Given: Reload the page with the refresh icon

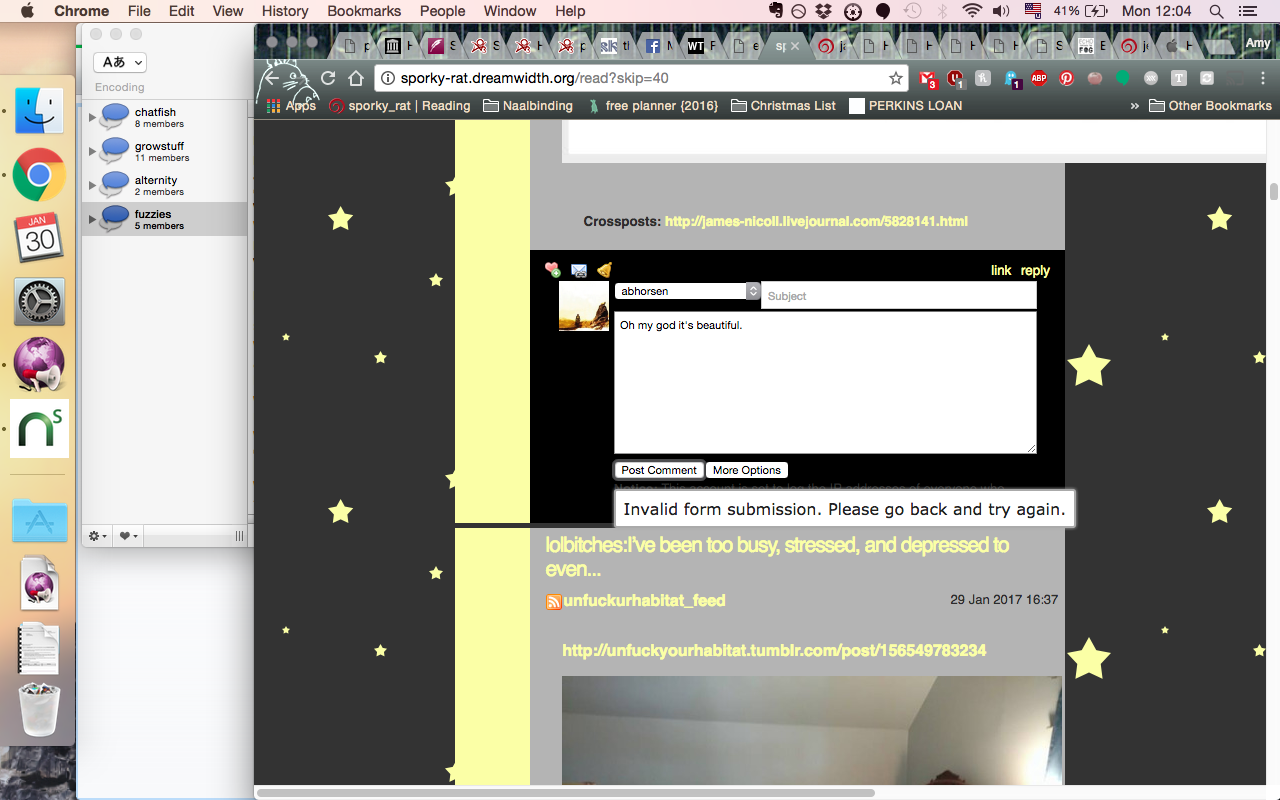Looking at the screenshot, I should (328, 78).
